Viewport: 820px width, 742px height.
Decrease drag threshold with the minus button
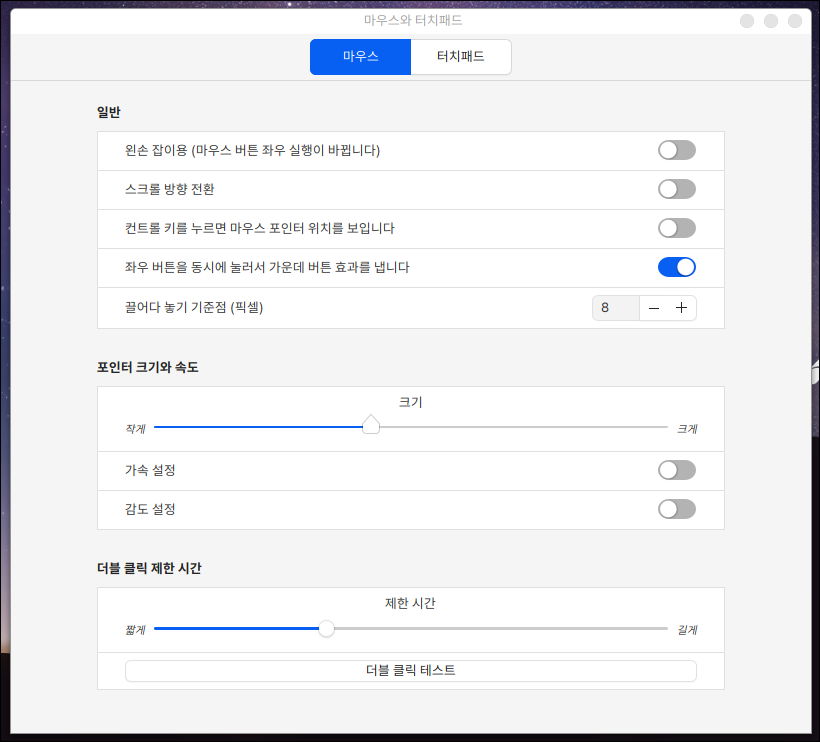[654, 308]
